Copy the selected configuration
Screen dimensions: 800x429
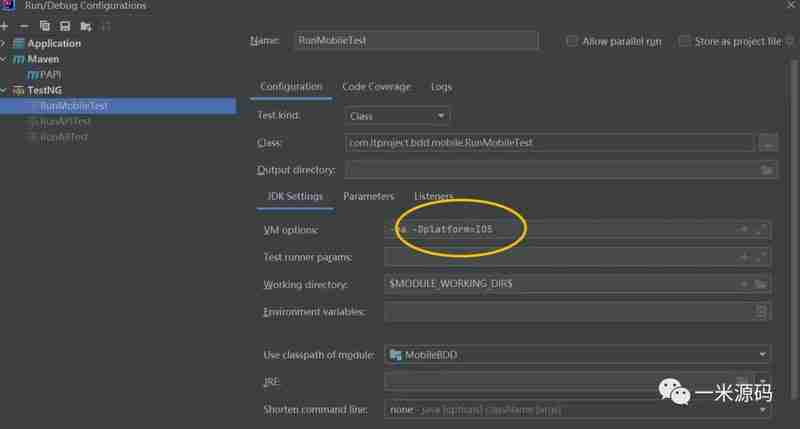tap(45, 26)
